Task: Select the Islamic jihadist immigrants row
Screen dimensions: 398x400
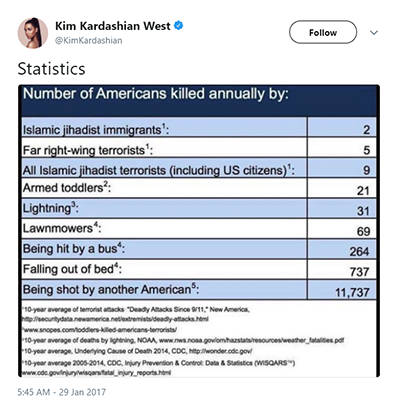Action: tap(199, 127)
